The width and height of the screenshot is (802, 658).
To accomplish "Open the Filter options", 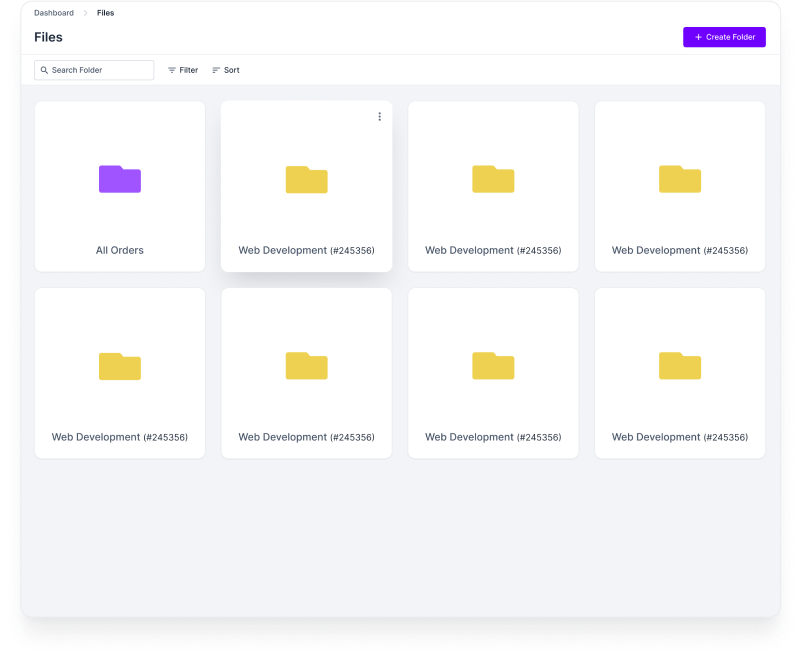I will pyautogui.click(x=183, y=70).
